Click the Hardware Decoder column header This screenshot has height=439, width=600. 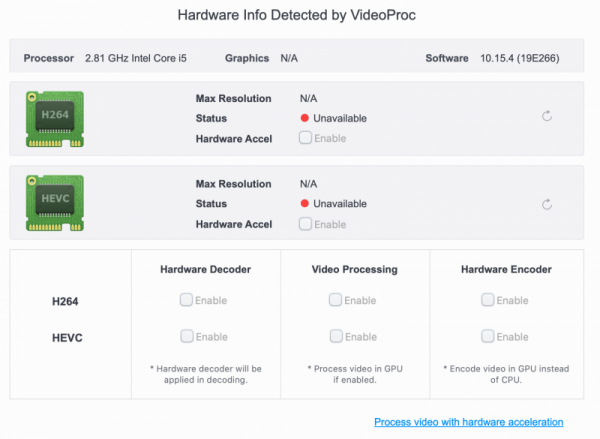[205, 269]
